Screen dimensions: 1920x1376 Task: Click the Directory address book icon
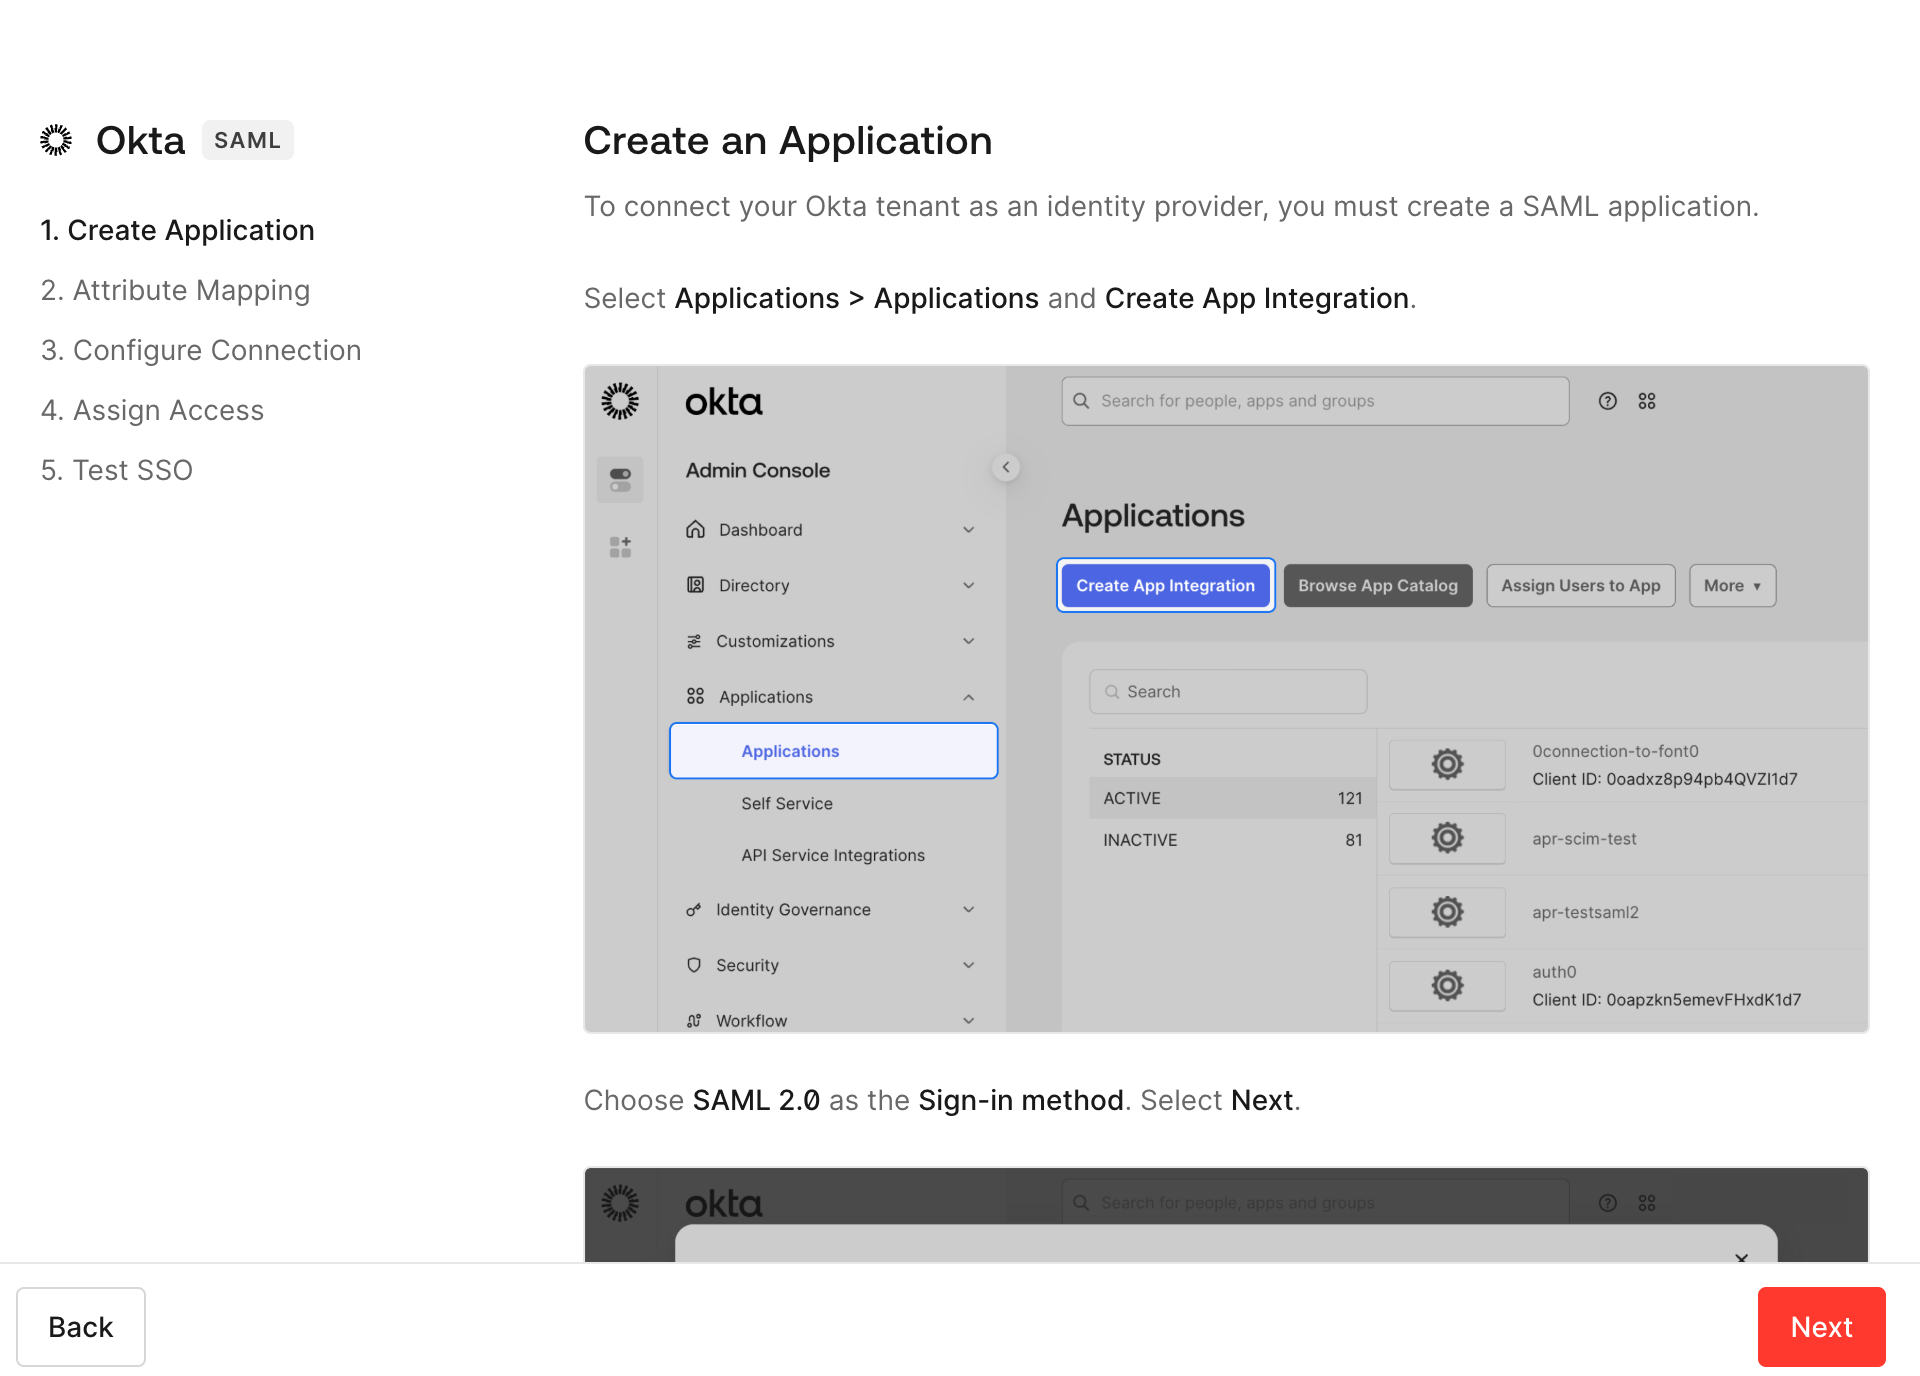point(695,585)
